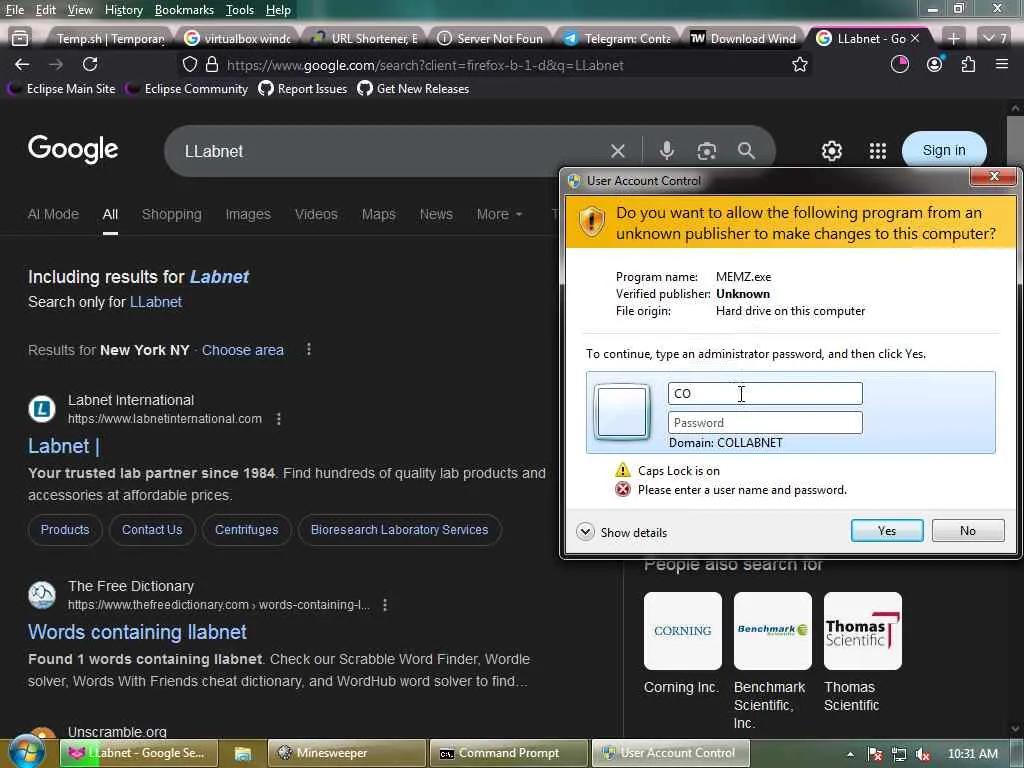Bookmark this page with the star icon

799,64
